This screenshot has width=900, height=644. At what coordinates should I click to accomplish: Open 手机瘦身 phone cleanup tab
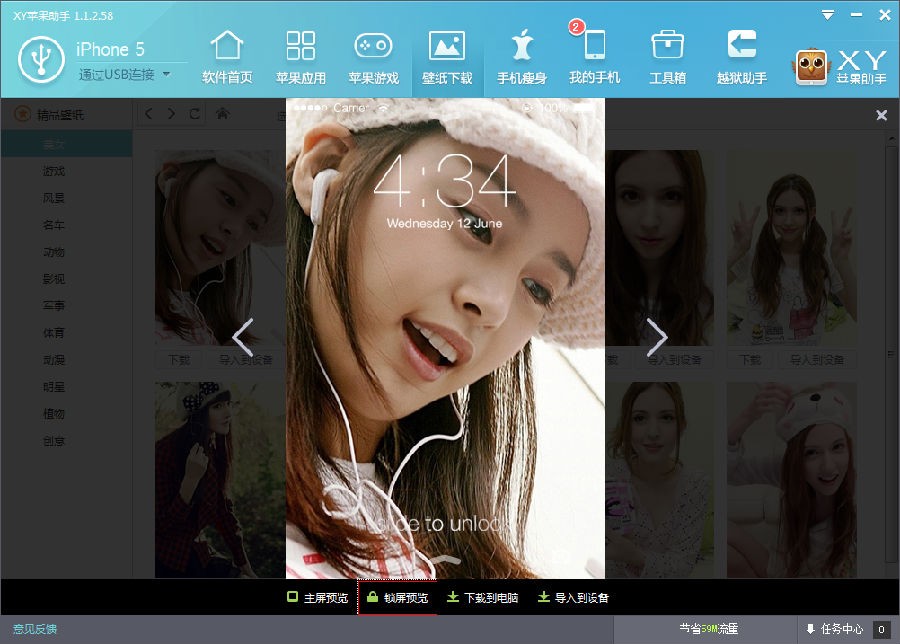[x=521, y=57]
